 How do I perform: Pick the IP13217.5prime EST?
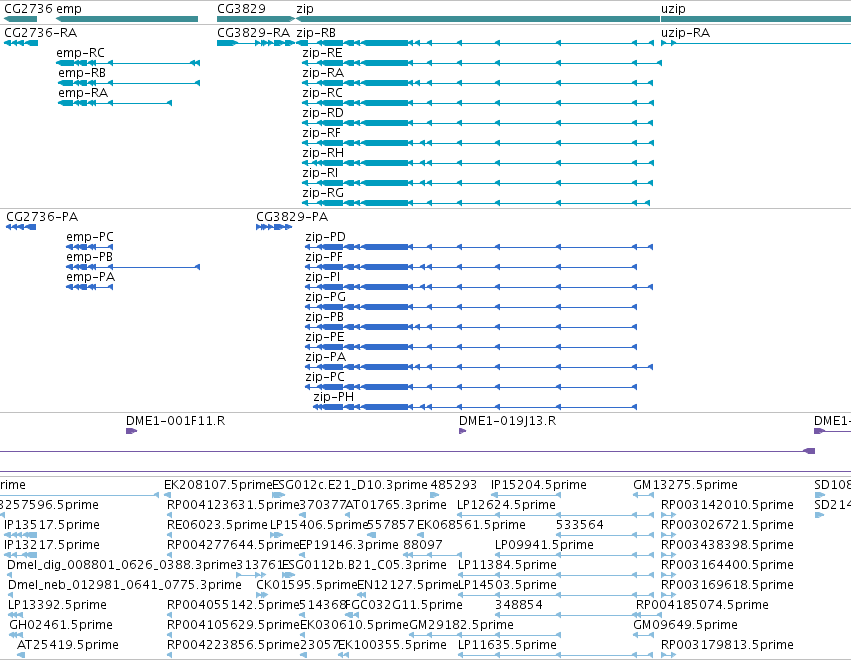(x=52, y=545)
